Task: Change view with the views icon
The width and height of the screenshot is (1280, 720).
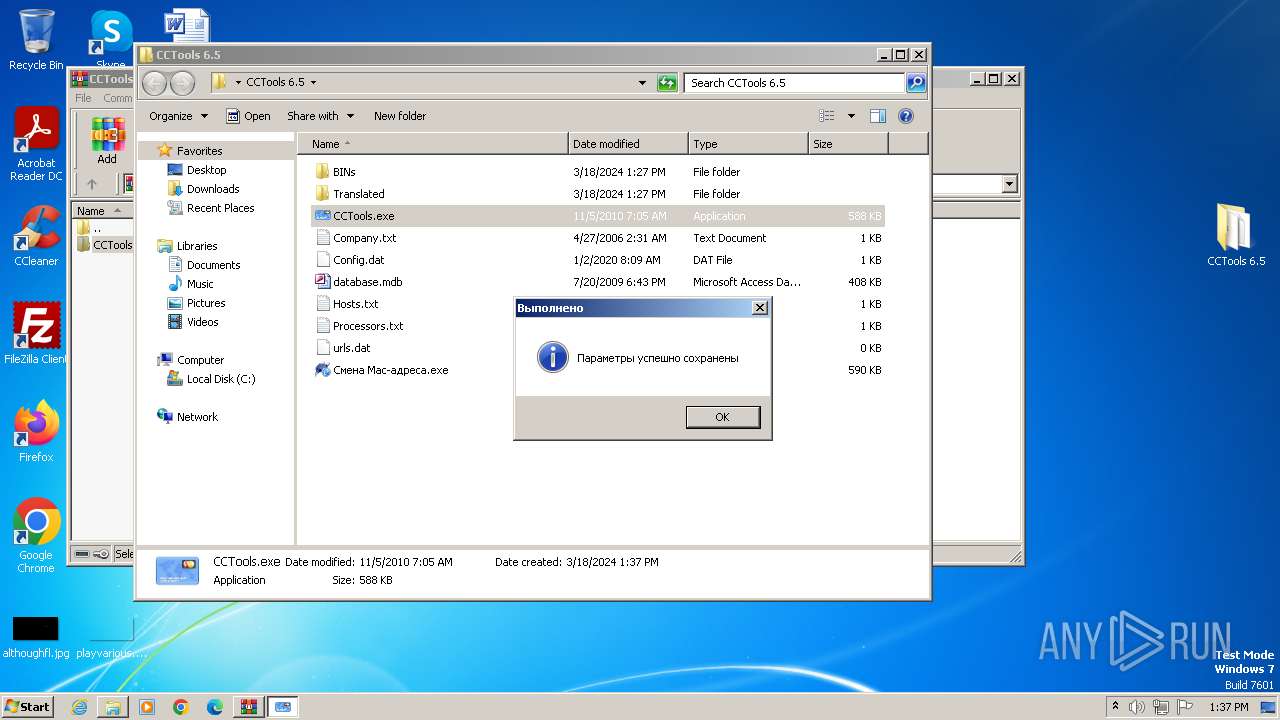Action: (x=826, y=116)
